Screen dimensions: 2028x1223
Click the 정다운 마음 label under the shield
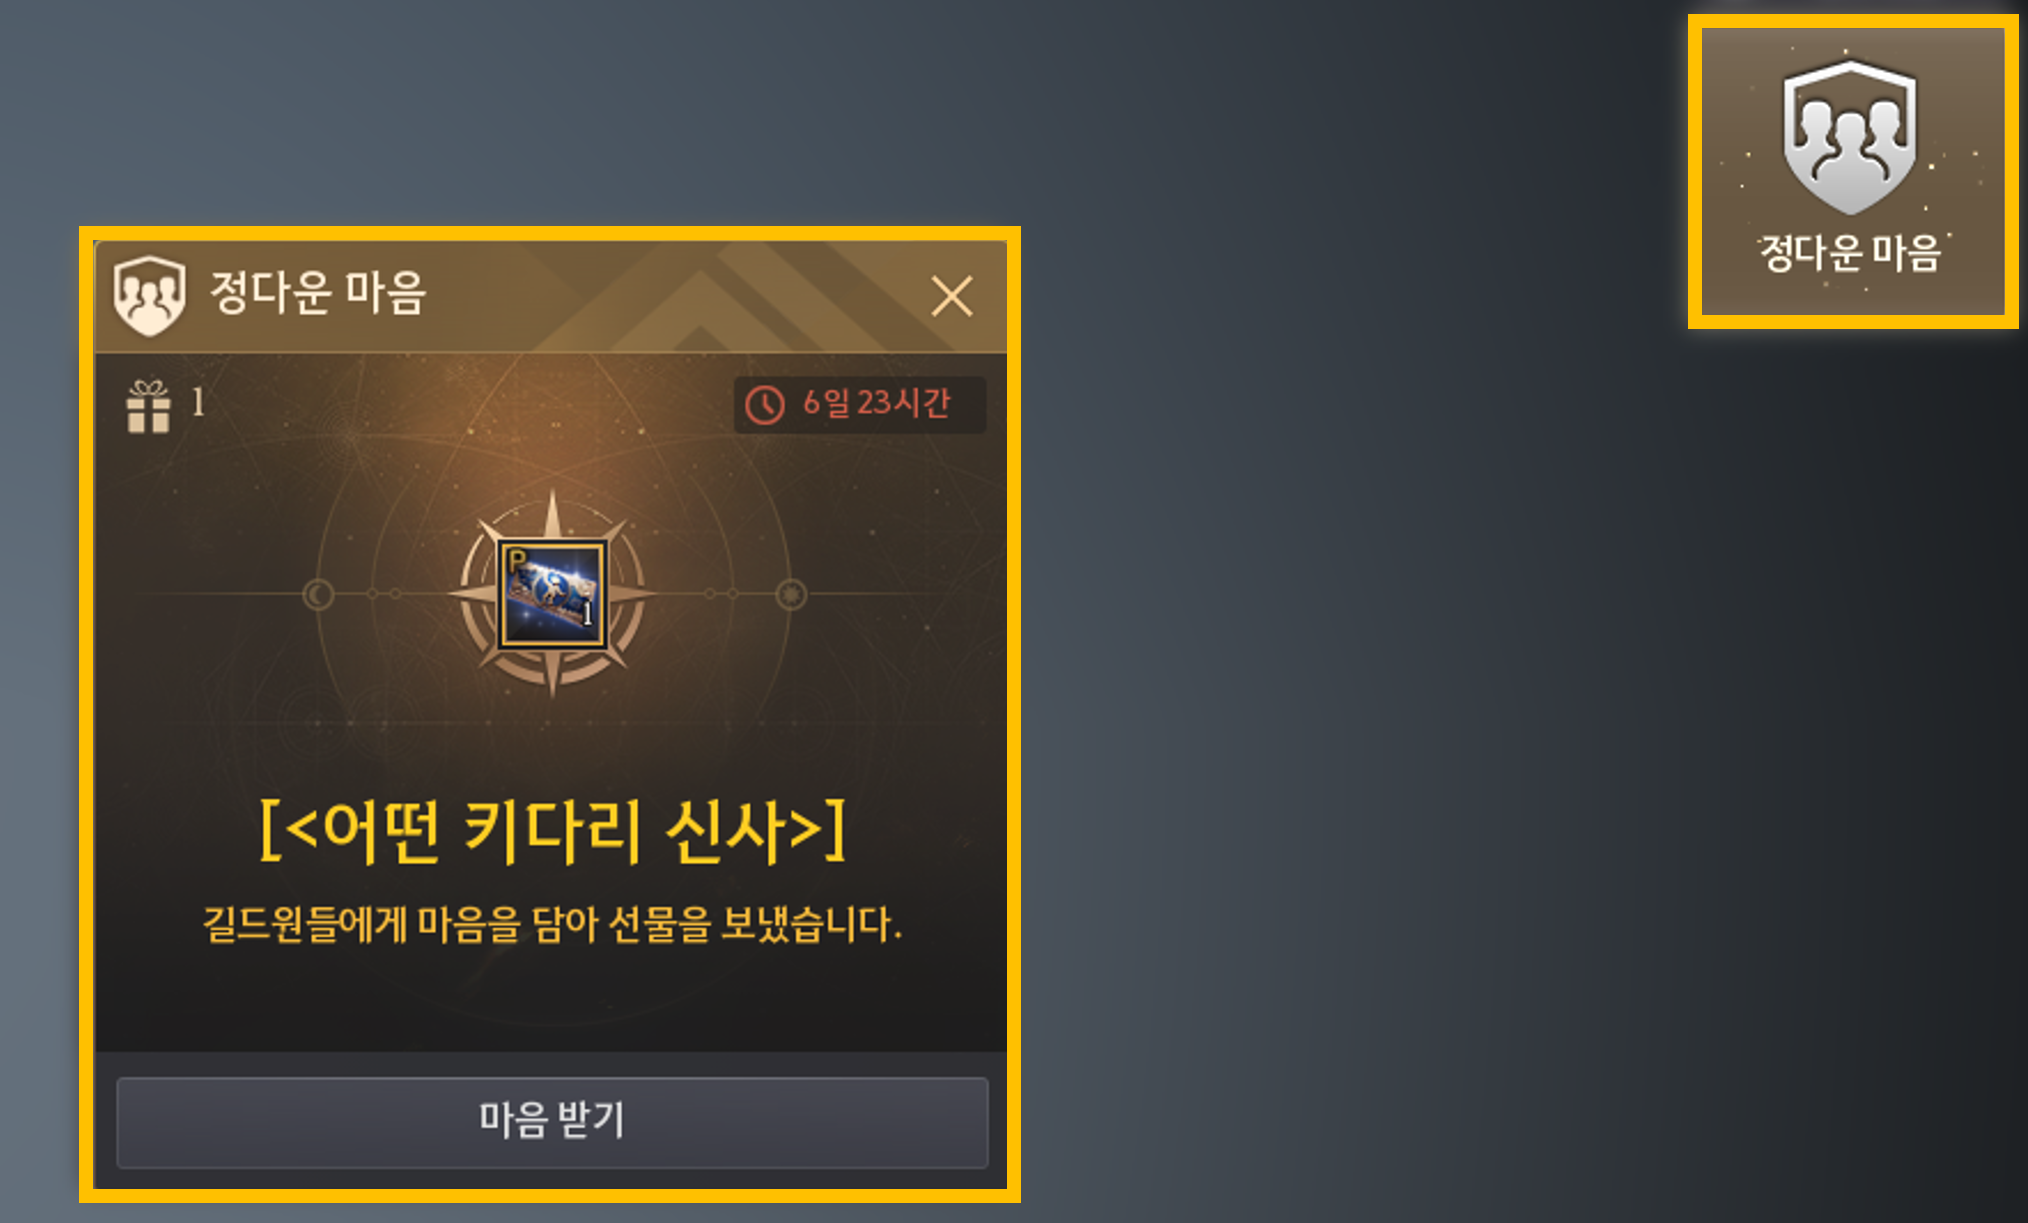[x=1850, y=253]
